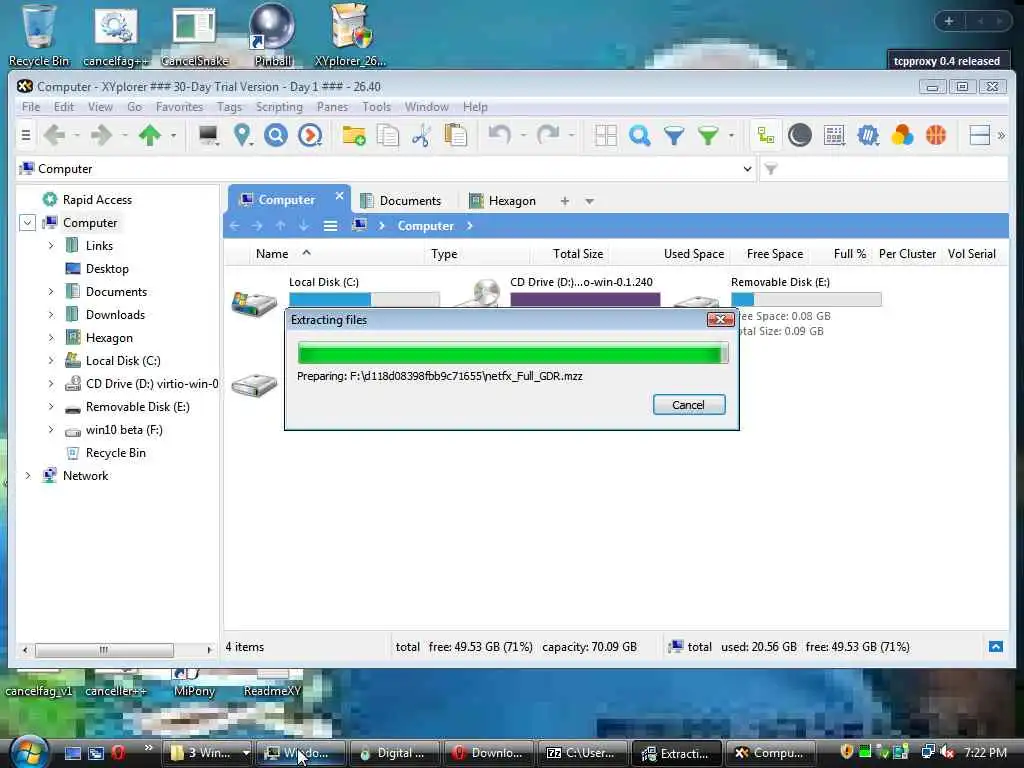Open the tab list dropdown arrow
The image size is (1024, 768).
coord(590,201)
